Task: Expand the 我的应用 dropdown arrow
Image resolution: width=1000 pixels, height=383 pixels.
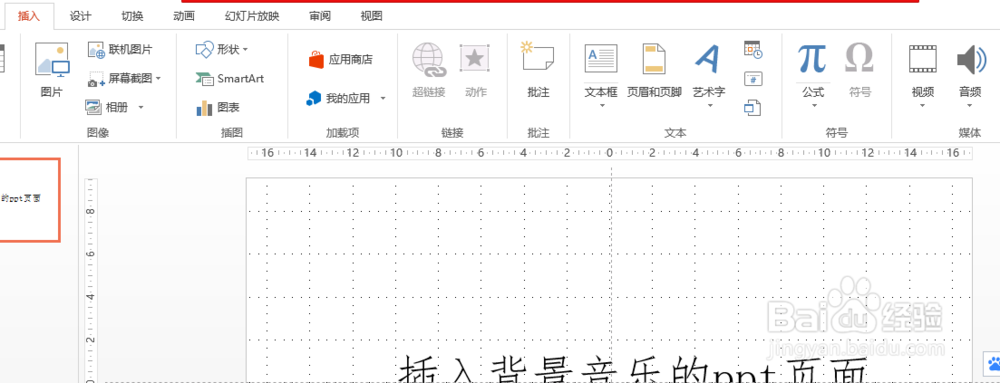Action: 383,98
